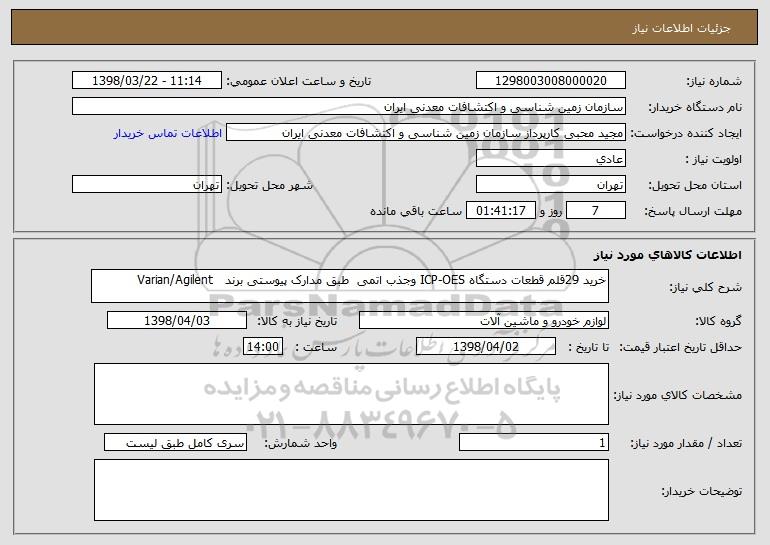This screenshot has width=770, height=545.
Task: Select the need number field 1298003008000020
Action: pos(550,81)
